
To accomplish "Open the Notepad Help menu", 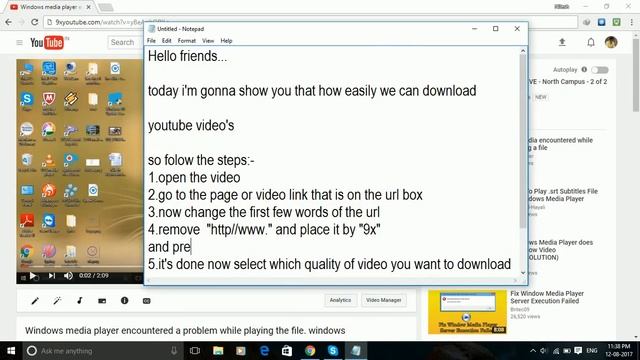I will point(226,41).
